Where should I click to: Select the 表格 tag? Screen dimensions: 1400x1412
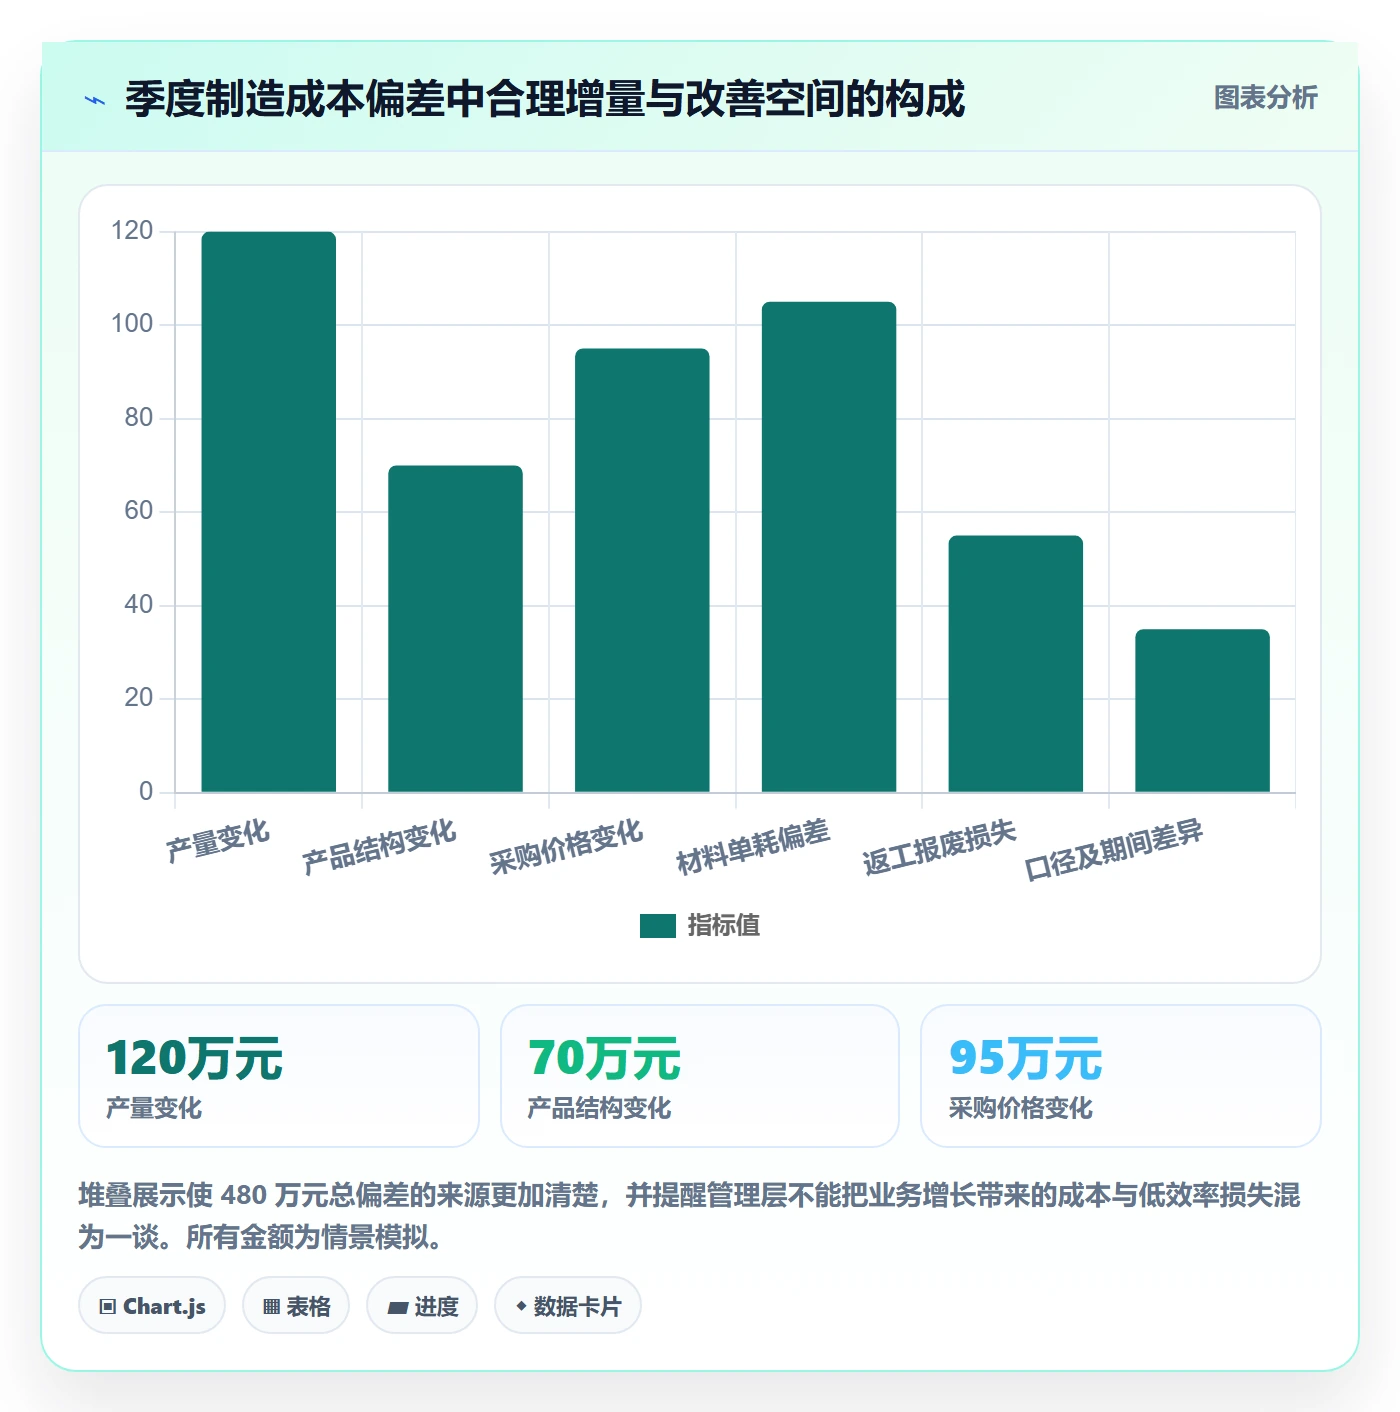(296, 1306)
